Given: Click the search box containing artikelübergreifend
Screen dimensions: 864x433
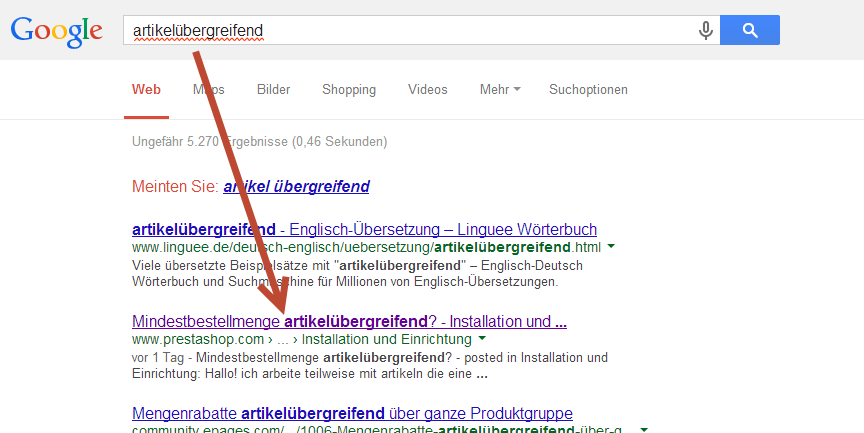Looking at the screenshot, I should (x=422, y=30).
